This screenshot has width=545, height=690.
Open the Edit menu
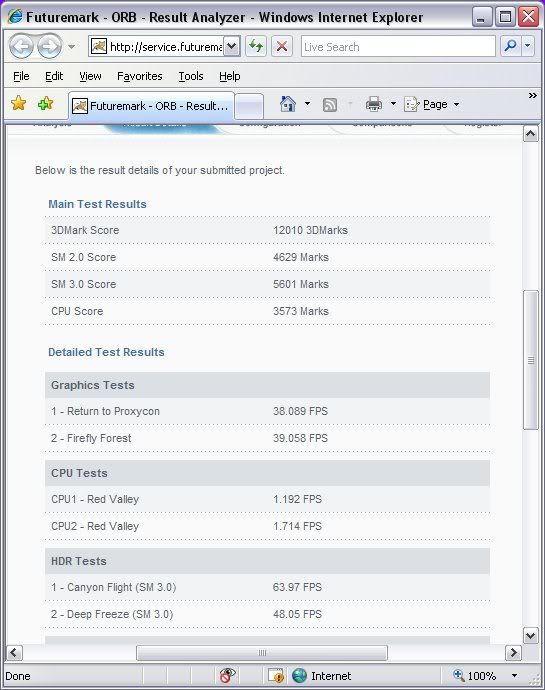point(54,76)
